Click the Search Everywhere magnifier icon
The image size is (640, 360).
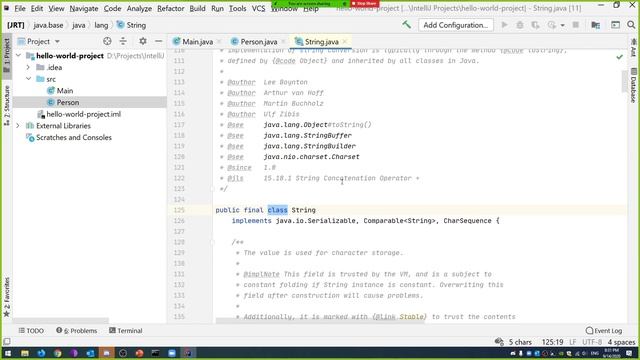631,25
